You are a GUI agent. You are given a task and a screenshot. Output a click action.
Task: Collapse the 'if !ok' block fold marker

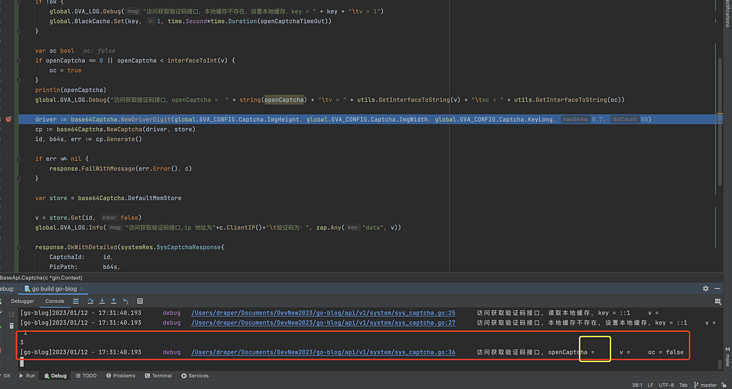pyautogui.click(x=18, y=2)
